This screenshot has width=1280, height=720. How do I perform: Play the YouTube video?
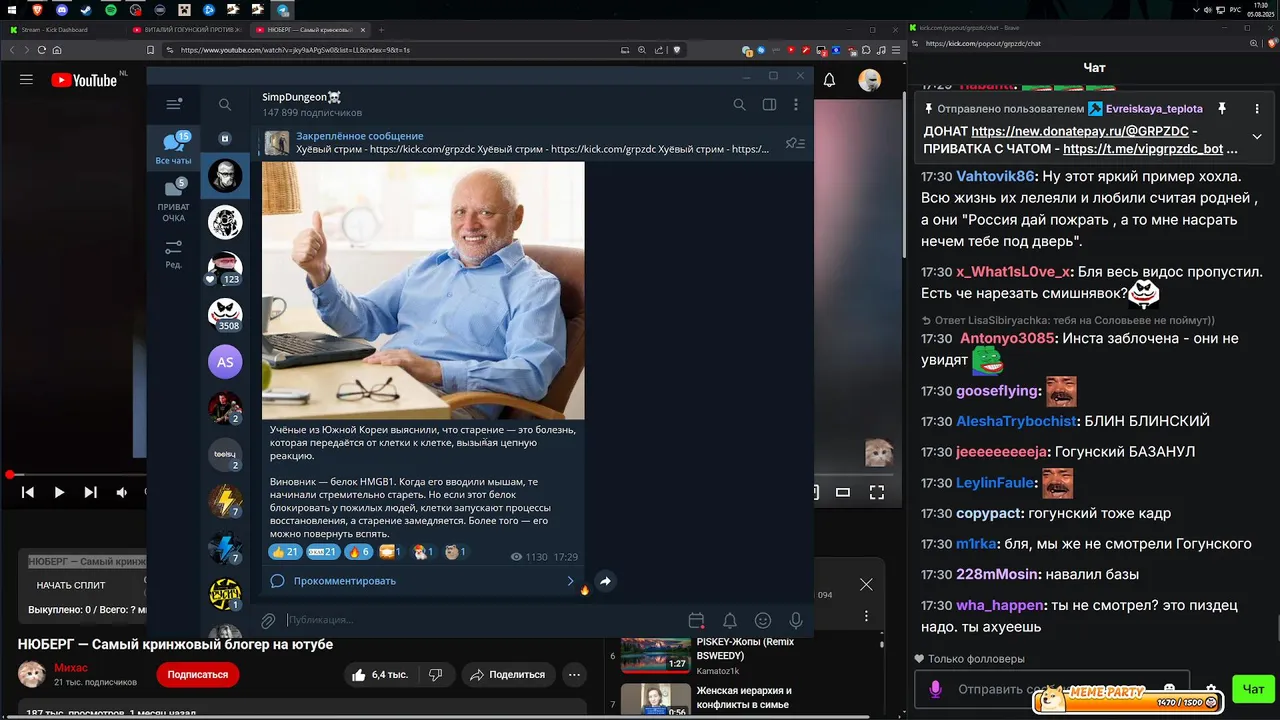click(59, 492)
